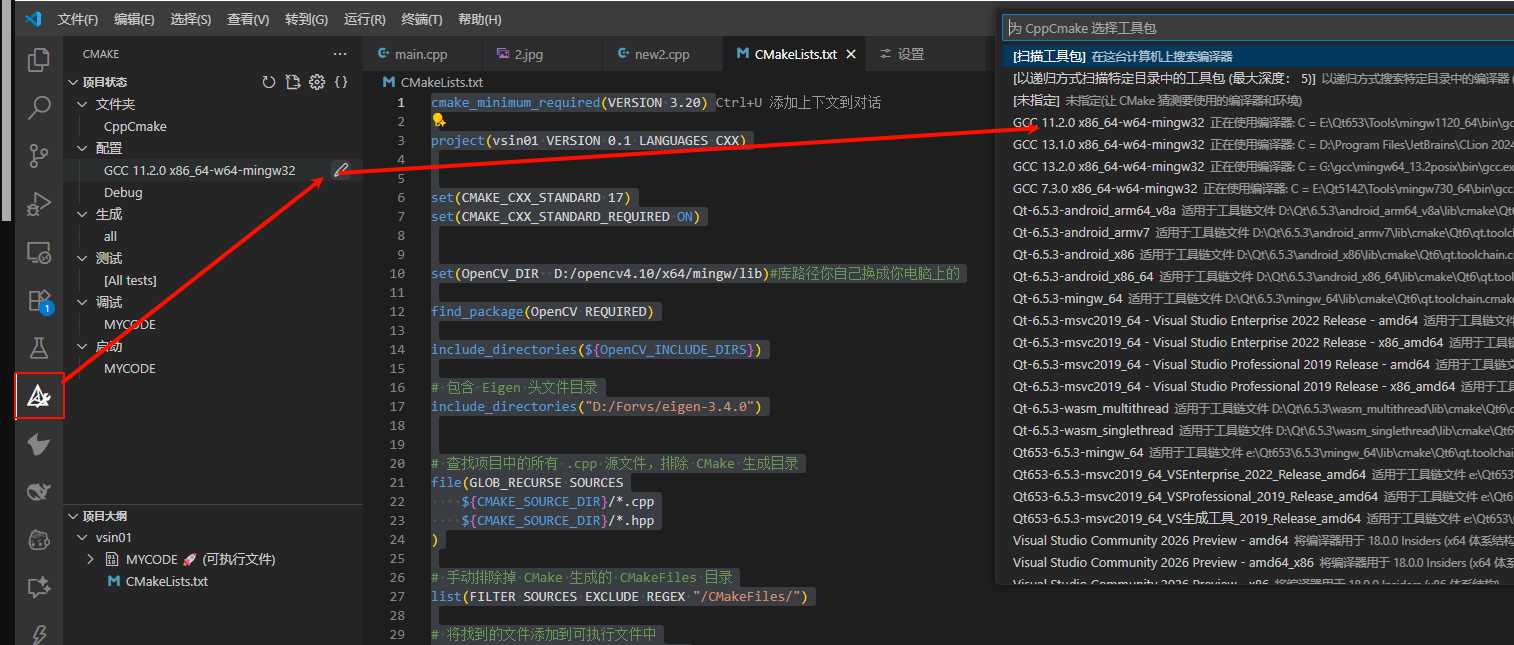Click the braces icon in the 项目状态 header
The width and height of the screenshot is (1514, 645).
coord(341,82)
